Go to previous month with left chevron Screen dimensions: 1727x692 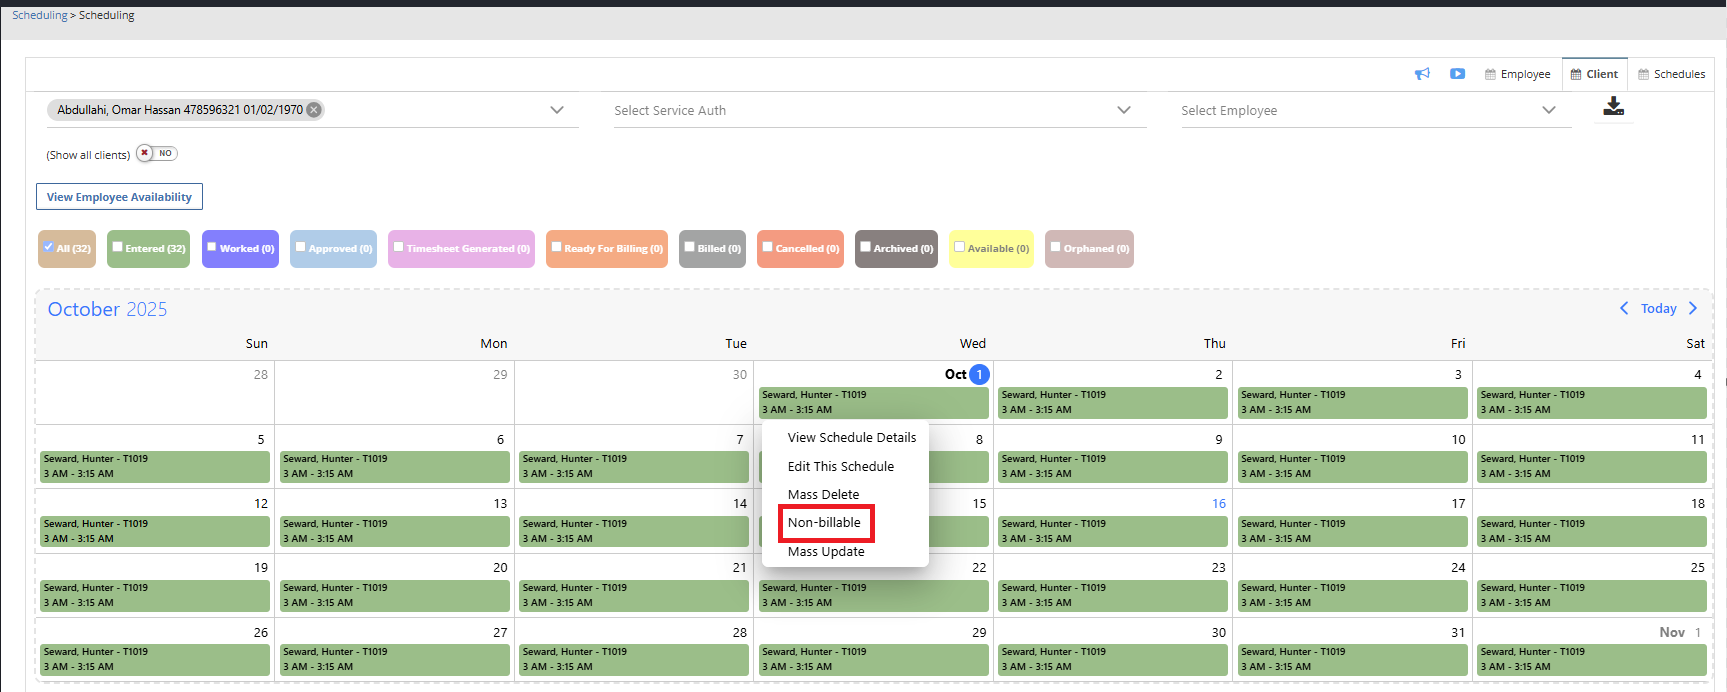click(x=1624, y=308)
